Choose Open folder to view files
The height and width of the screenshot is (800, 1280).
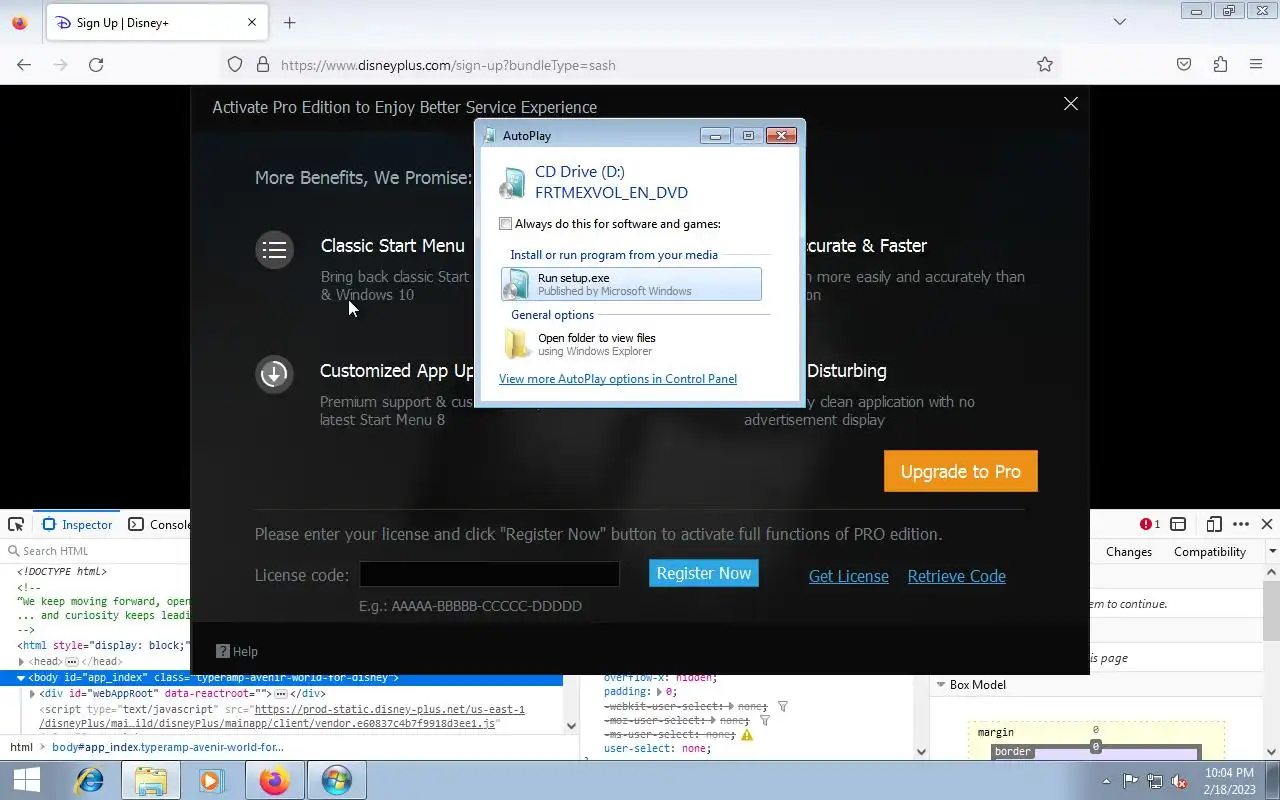tap(631, 344)
